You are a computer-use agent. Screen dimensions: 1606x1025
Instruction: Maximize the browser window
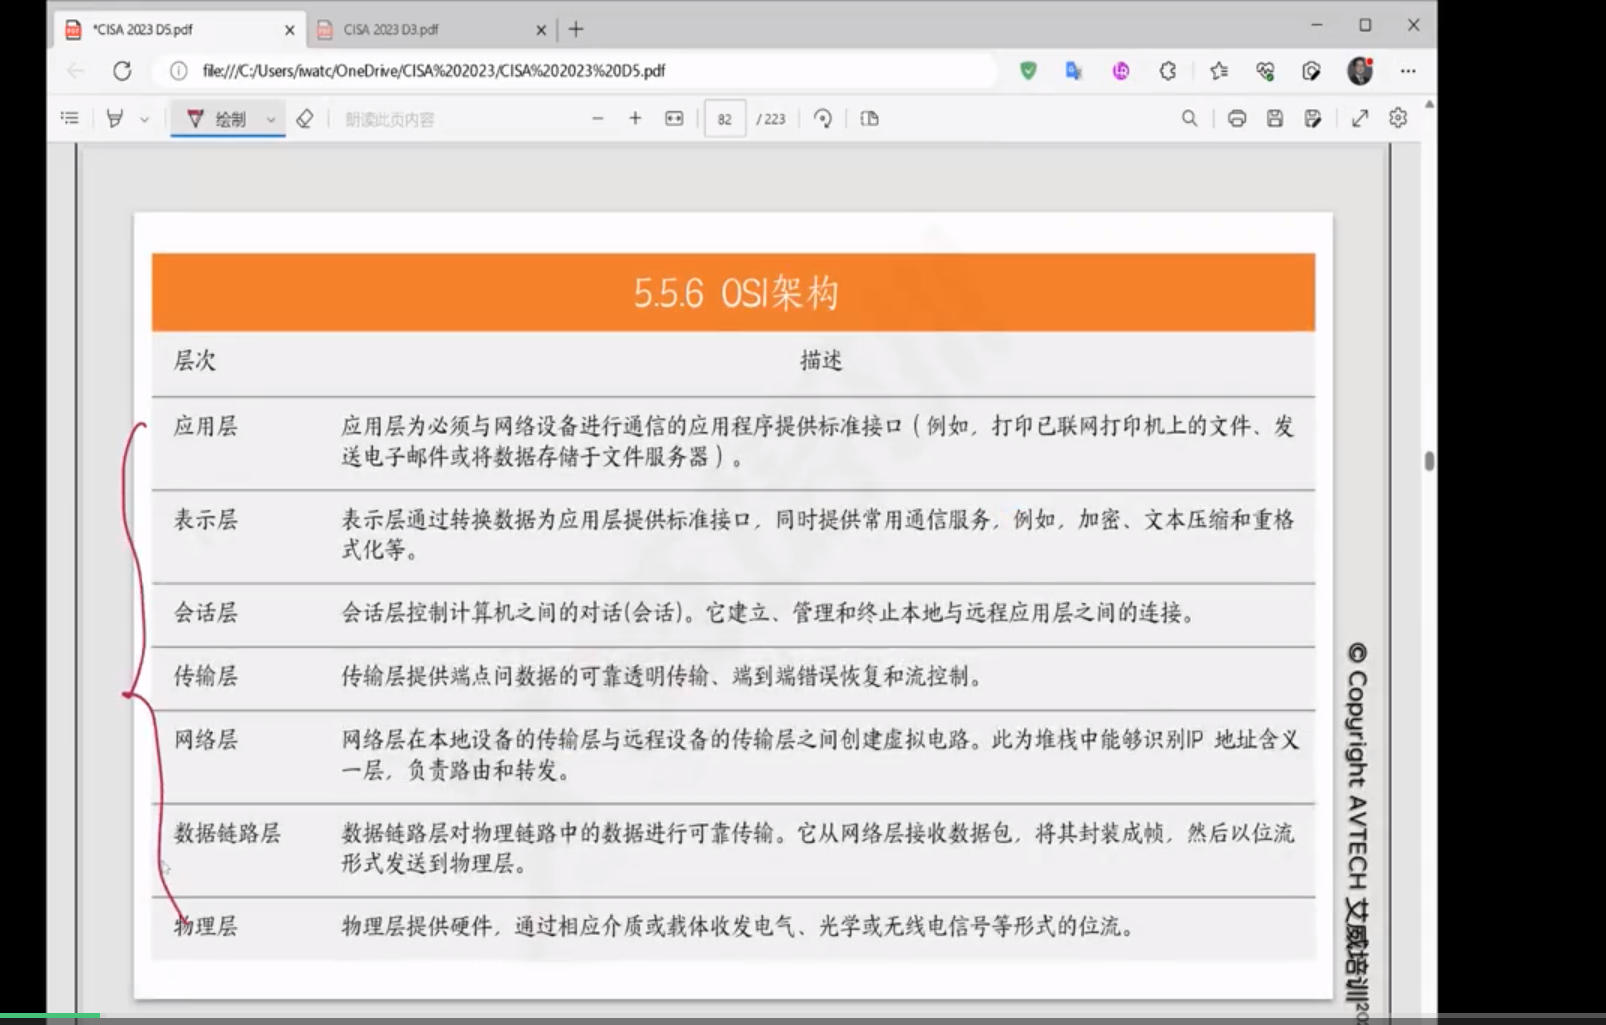(1365, 25)
